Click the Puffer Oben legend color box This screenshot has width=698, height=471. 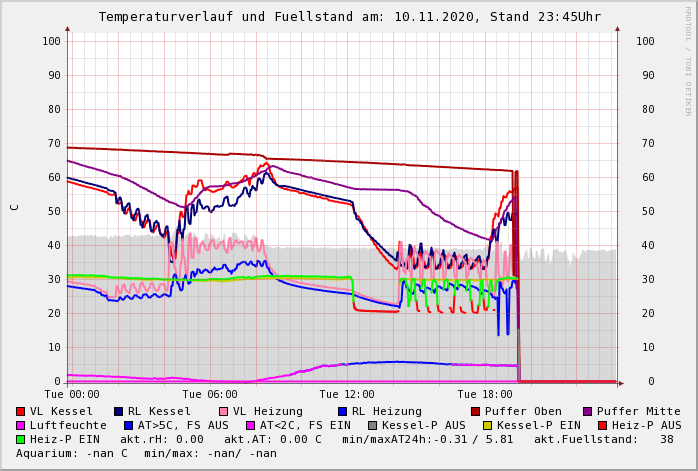click(x=476, y=411)
